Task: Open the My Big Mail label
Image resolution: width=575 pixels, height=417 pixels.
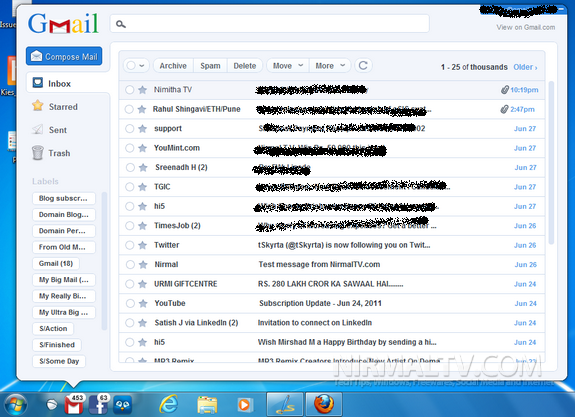Action: click(63, 280)
